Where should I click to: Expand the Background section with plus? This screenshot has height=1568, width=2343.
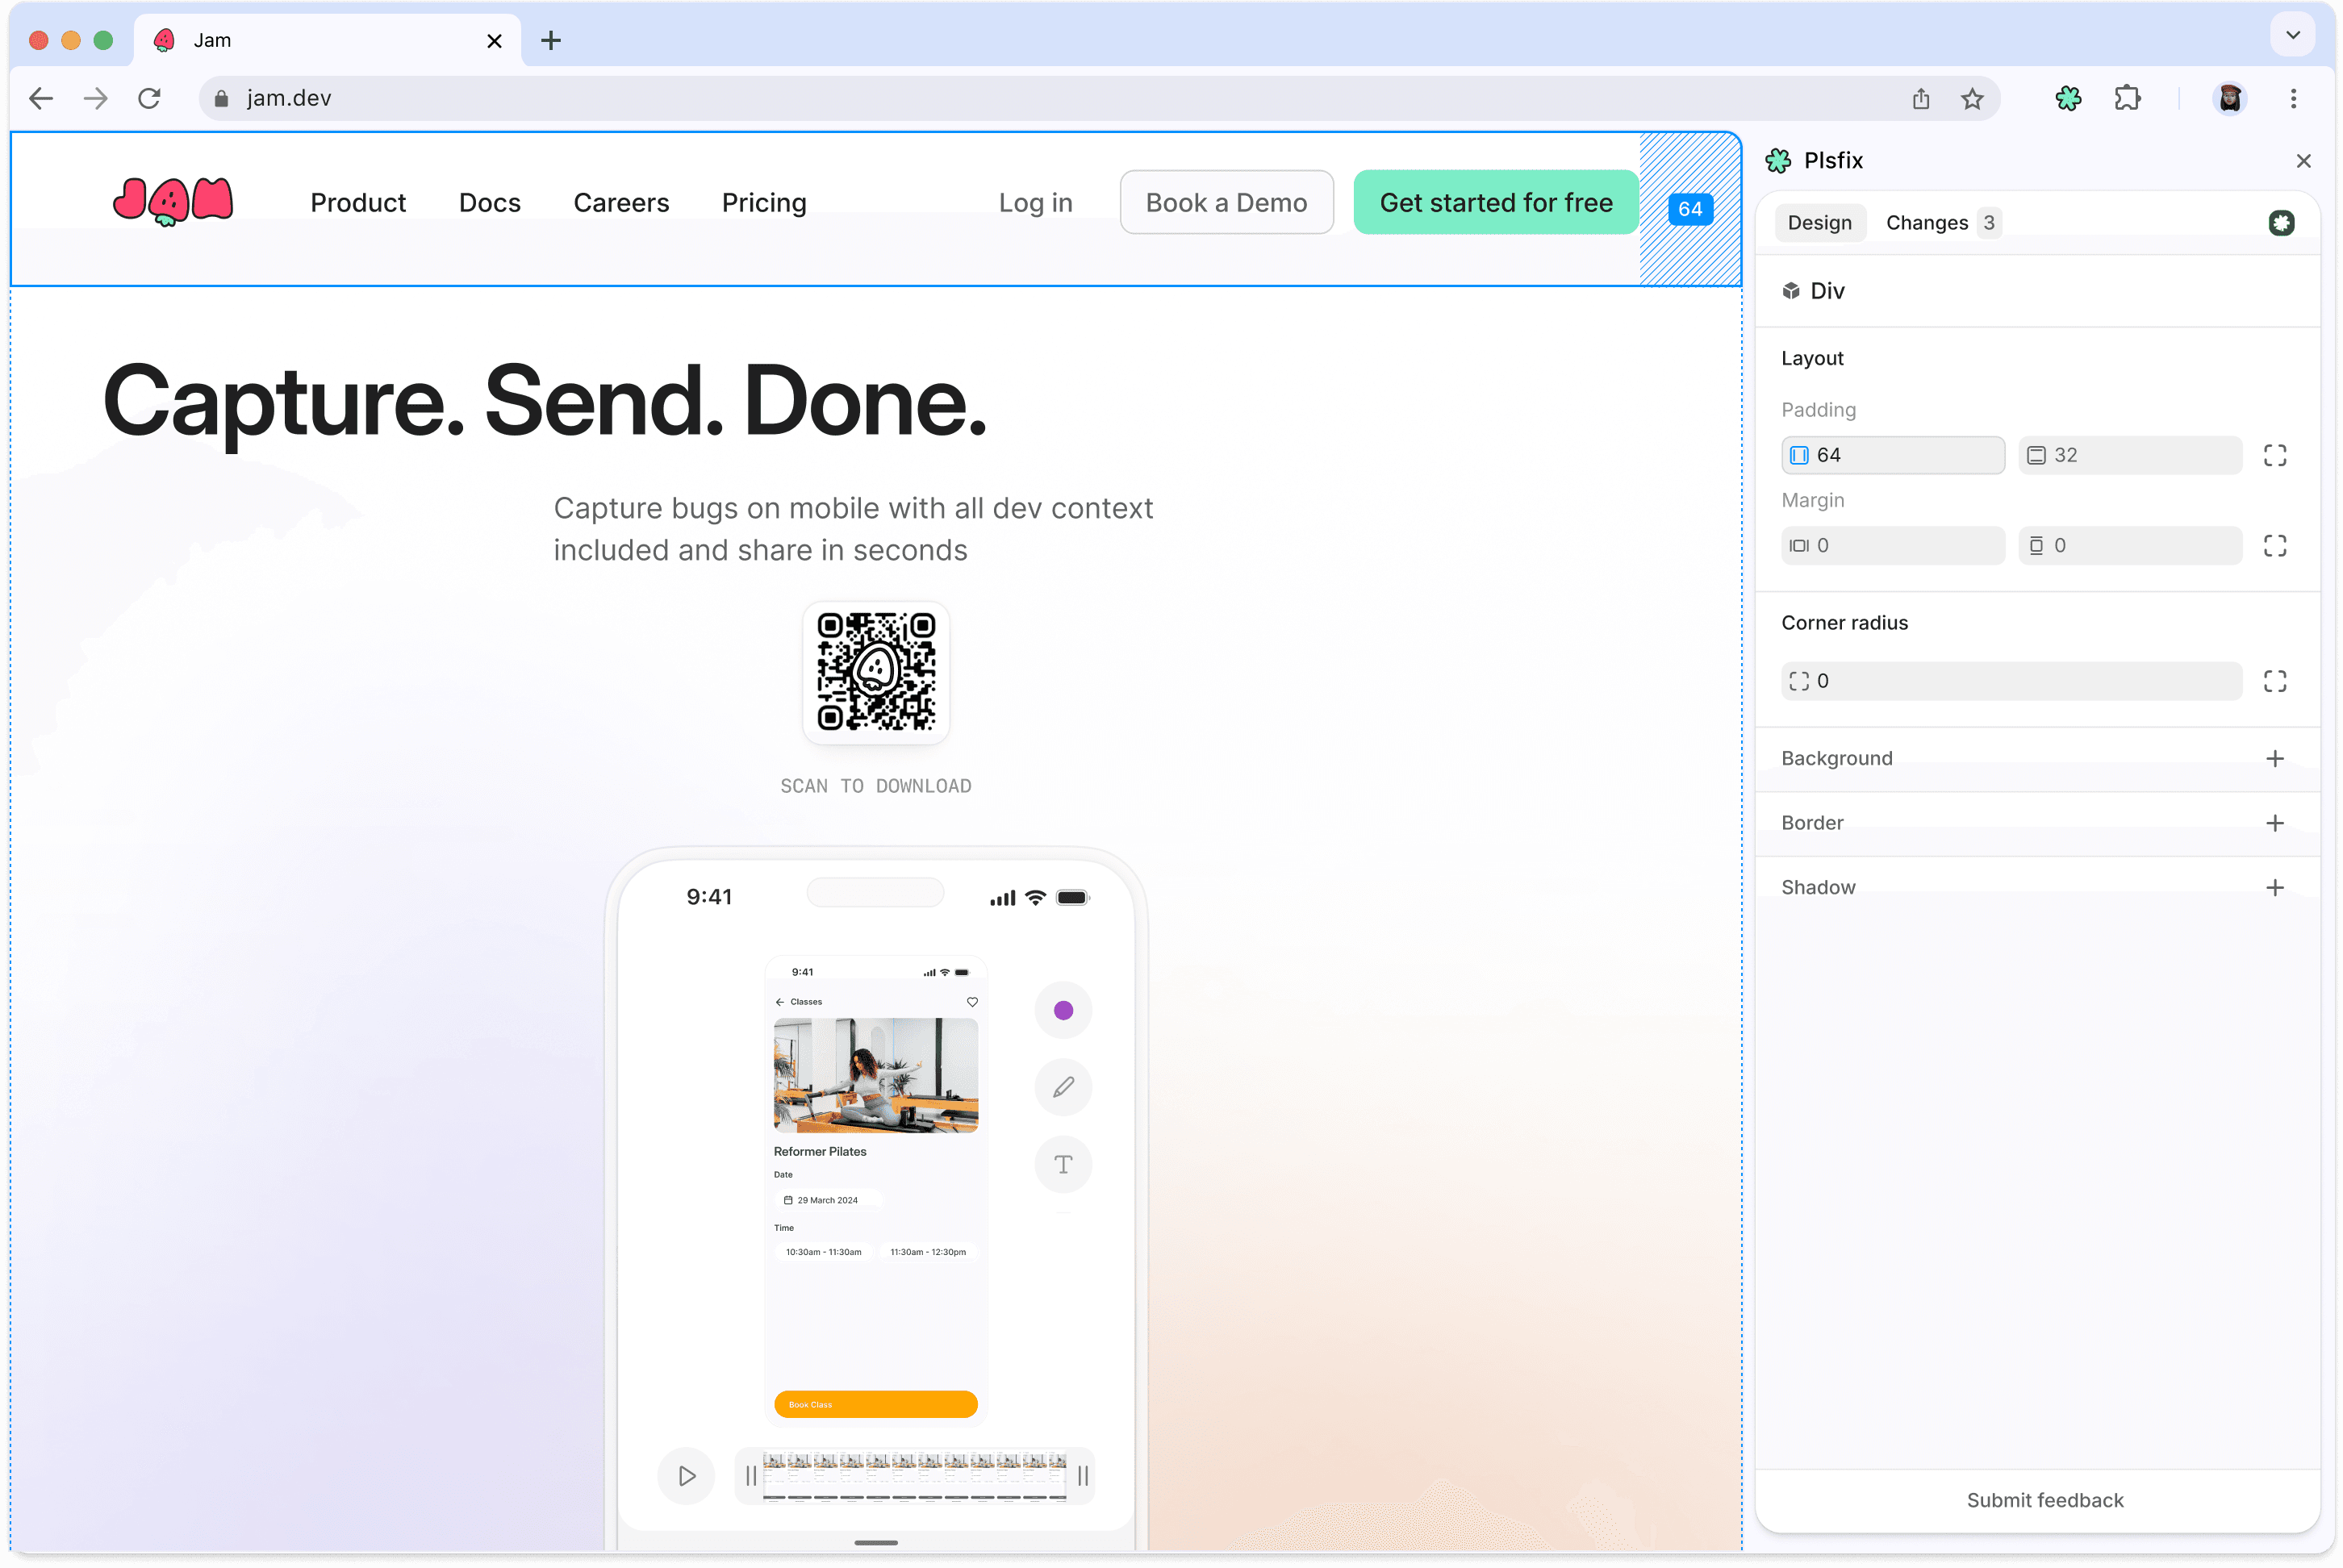coord(2275,758)
